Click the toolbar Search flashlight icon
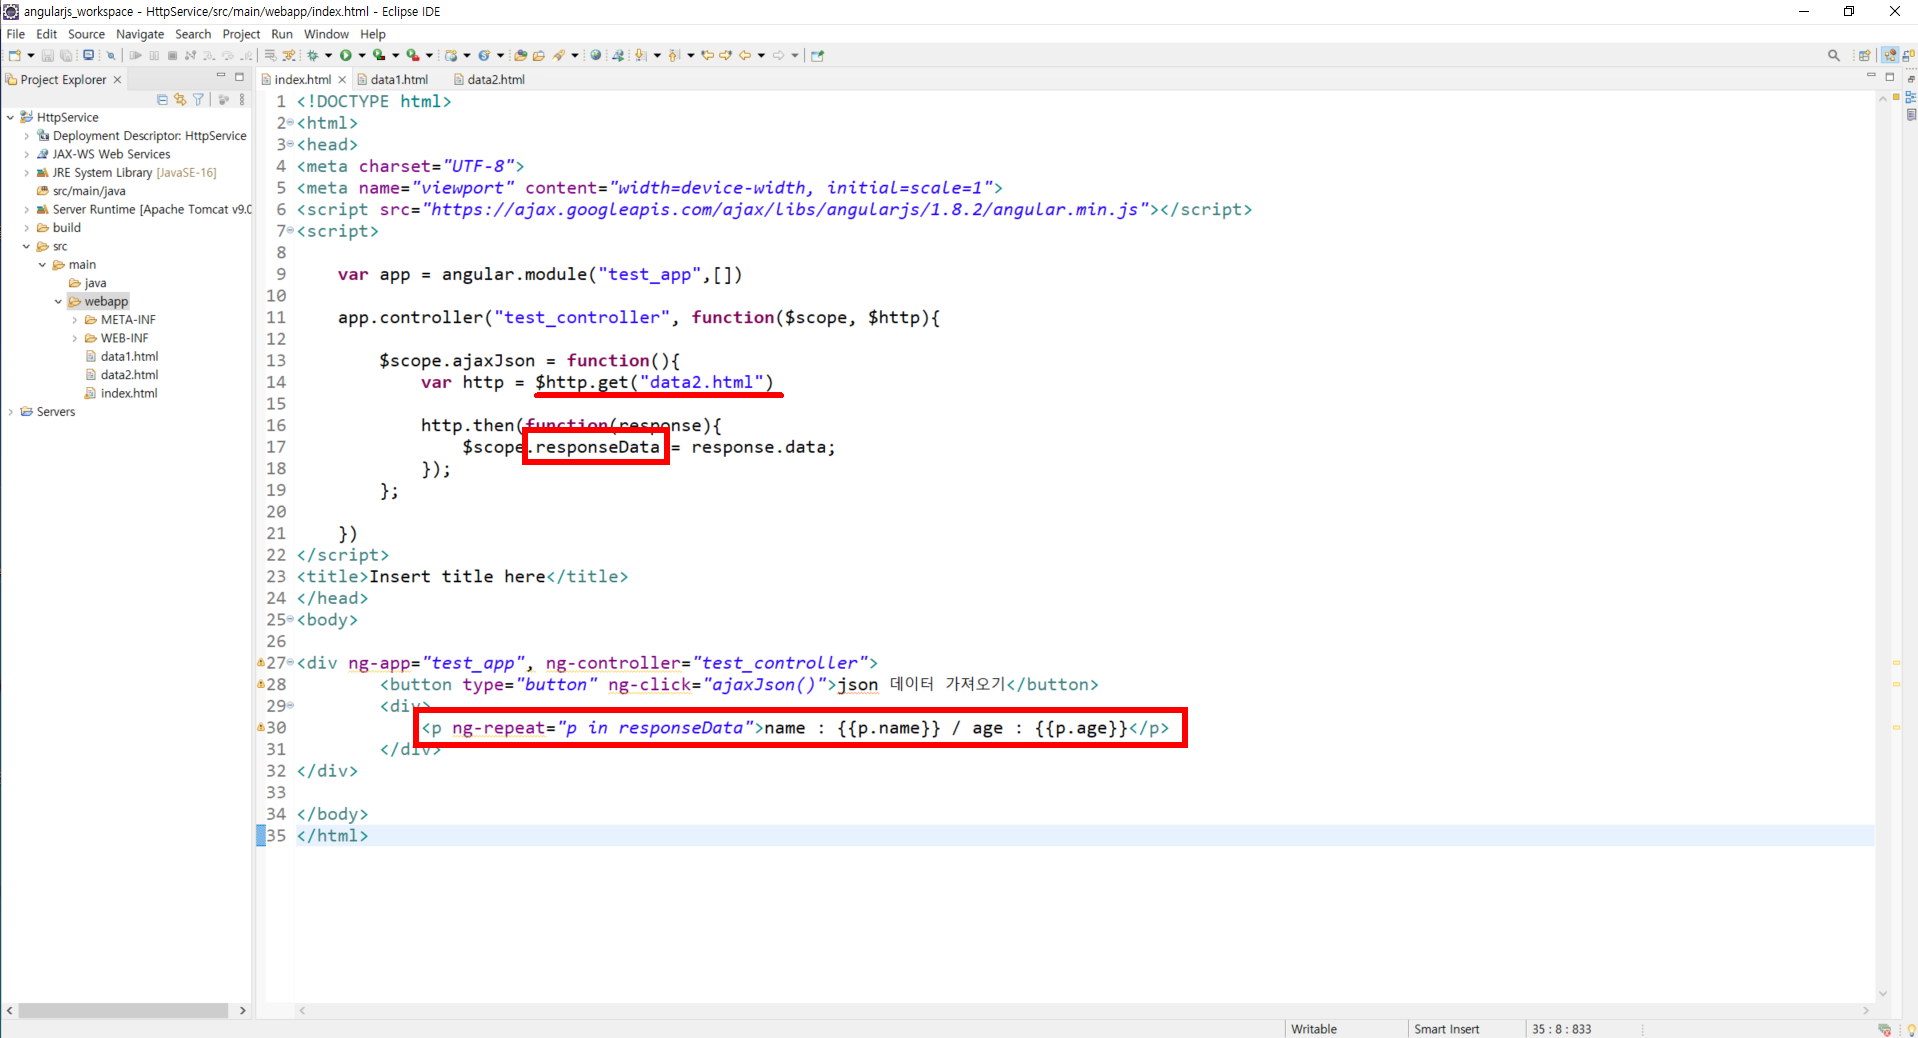Screen dimensions: 1918x1038 (x=559, y=55)
